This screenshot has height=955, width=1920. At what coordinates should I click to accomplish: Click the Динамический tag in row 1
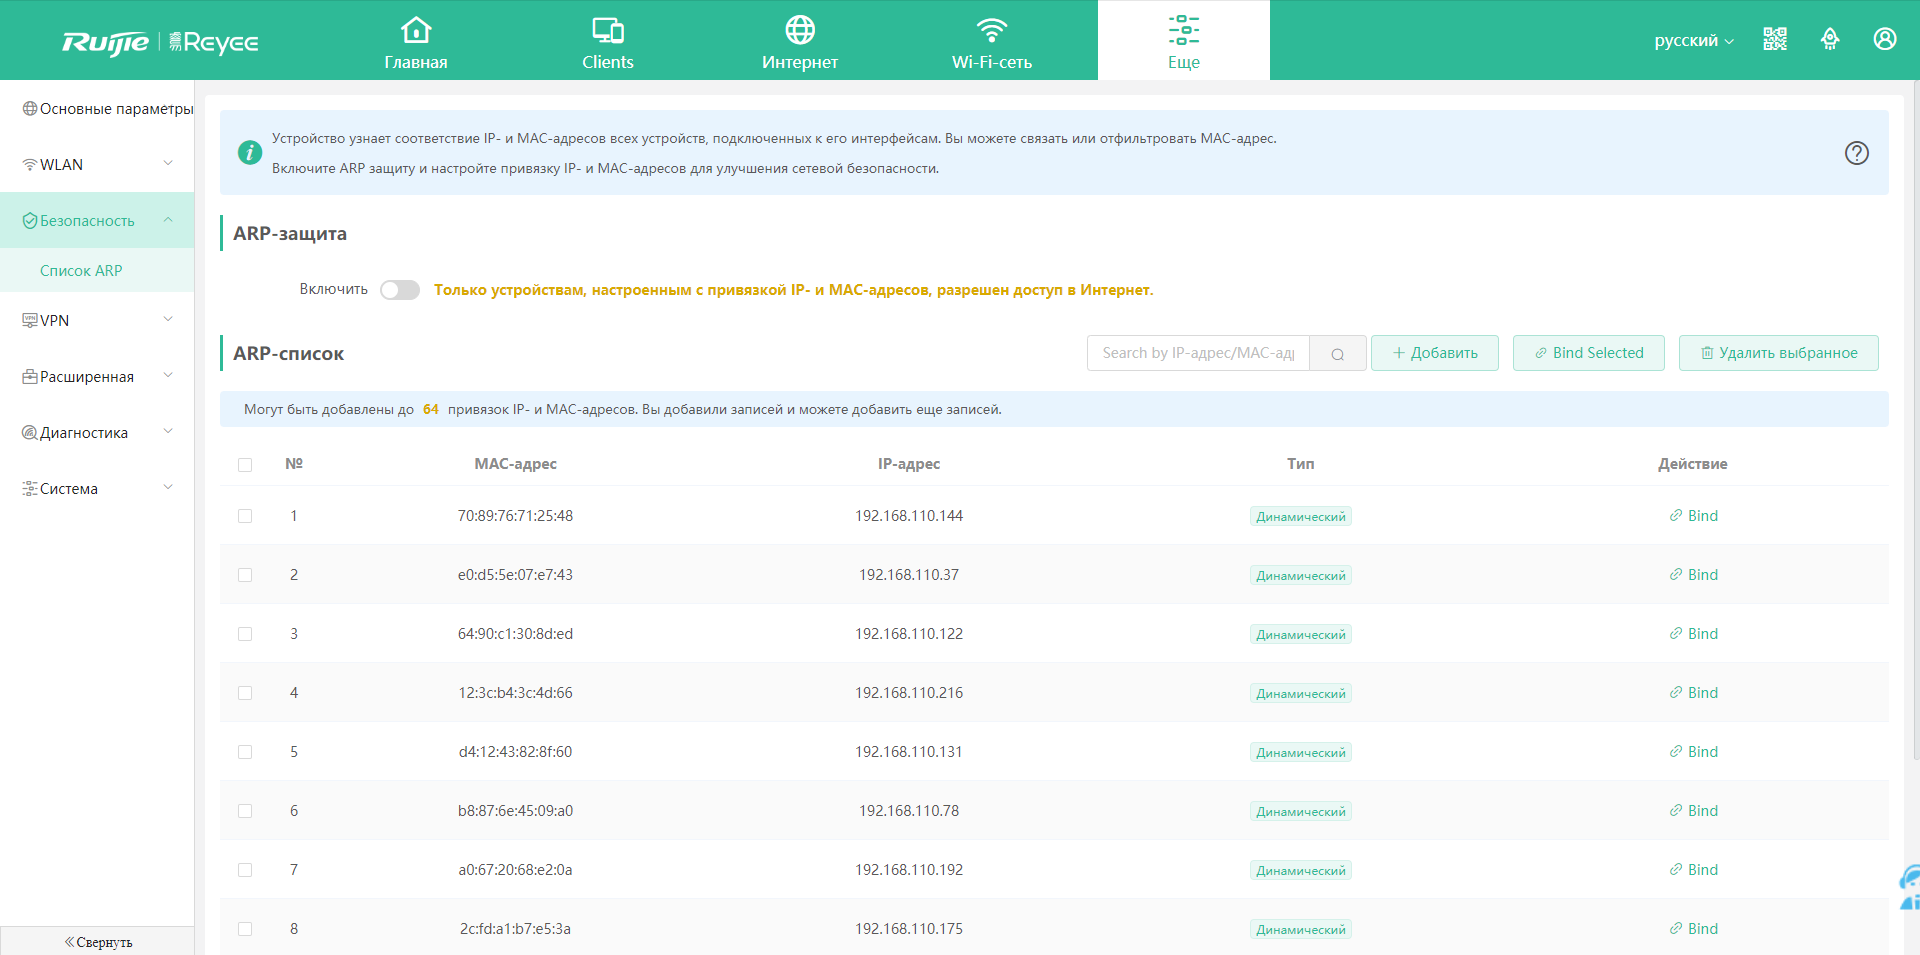pyautogui.click(x=1301, y=517)
